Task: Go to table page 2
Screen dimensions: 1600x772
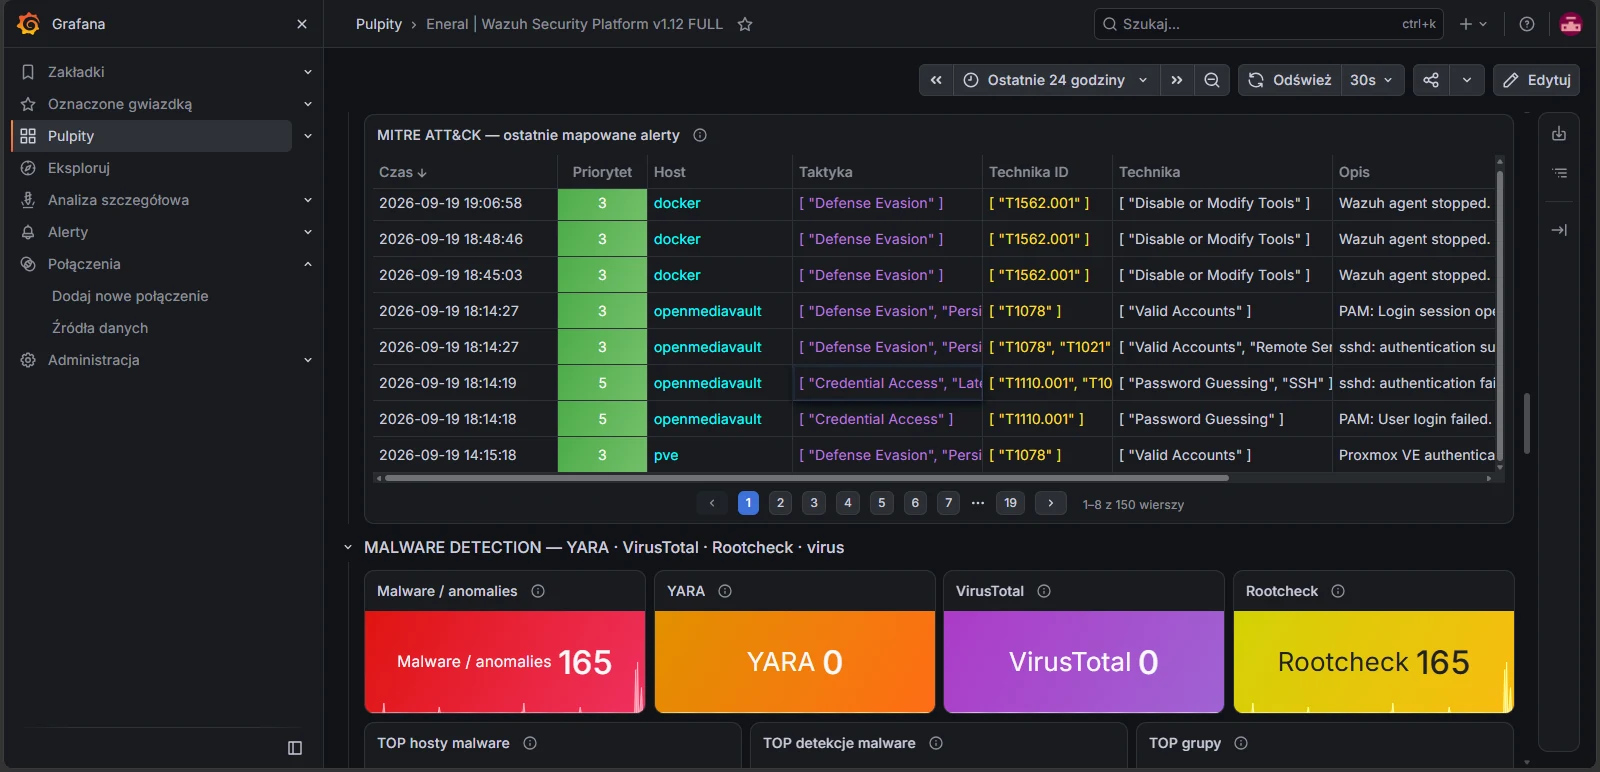Action: tap(781, 503)
